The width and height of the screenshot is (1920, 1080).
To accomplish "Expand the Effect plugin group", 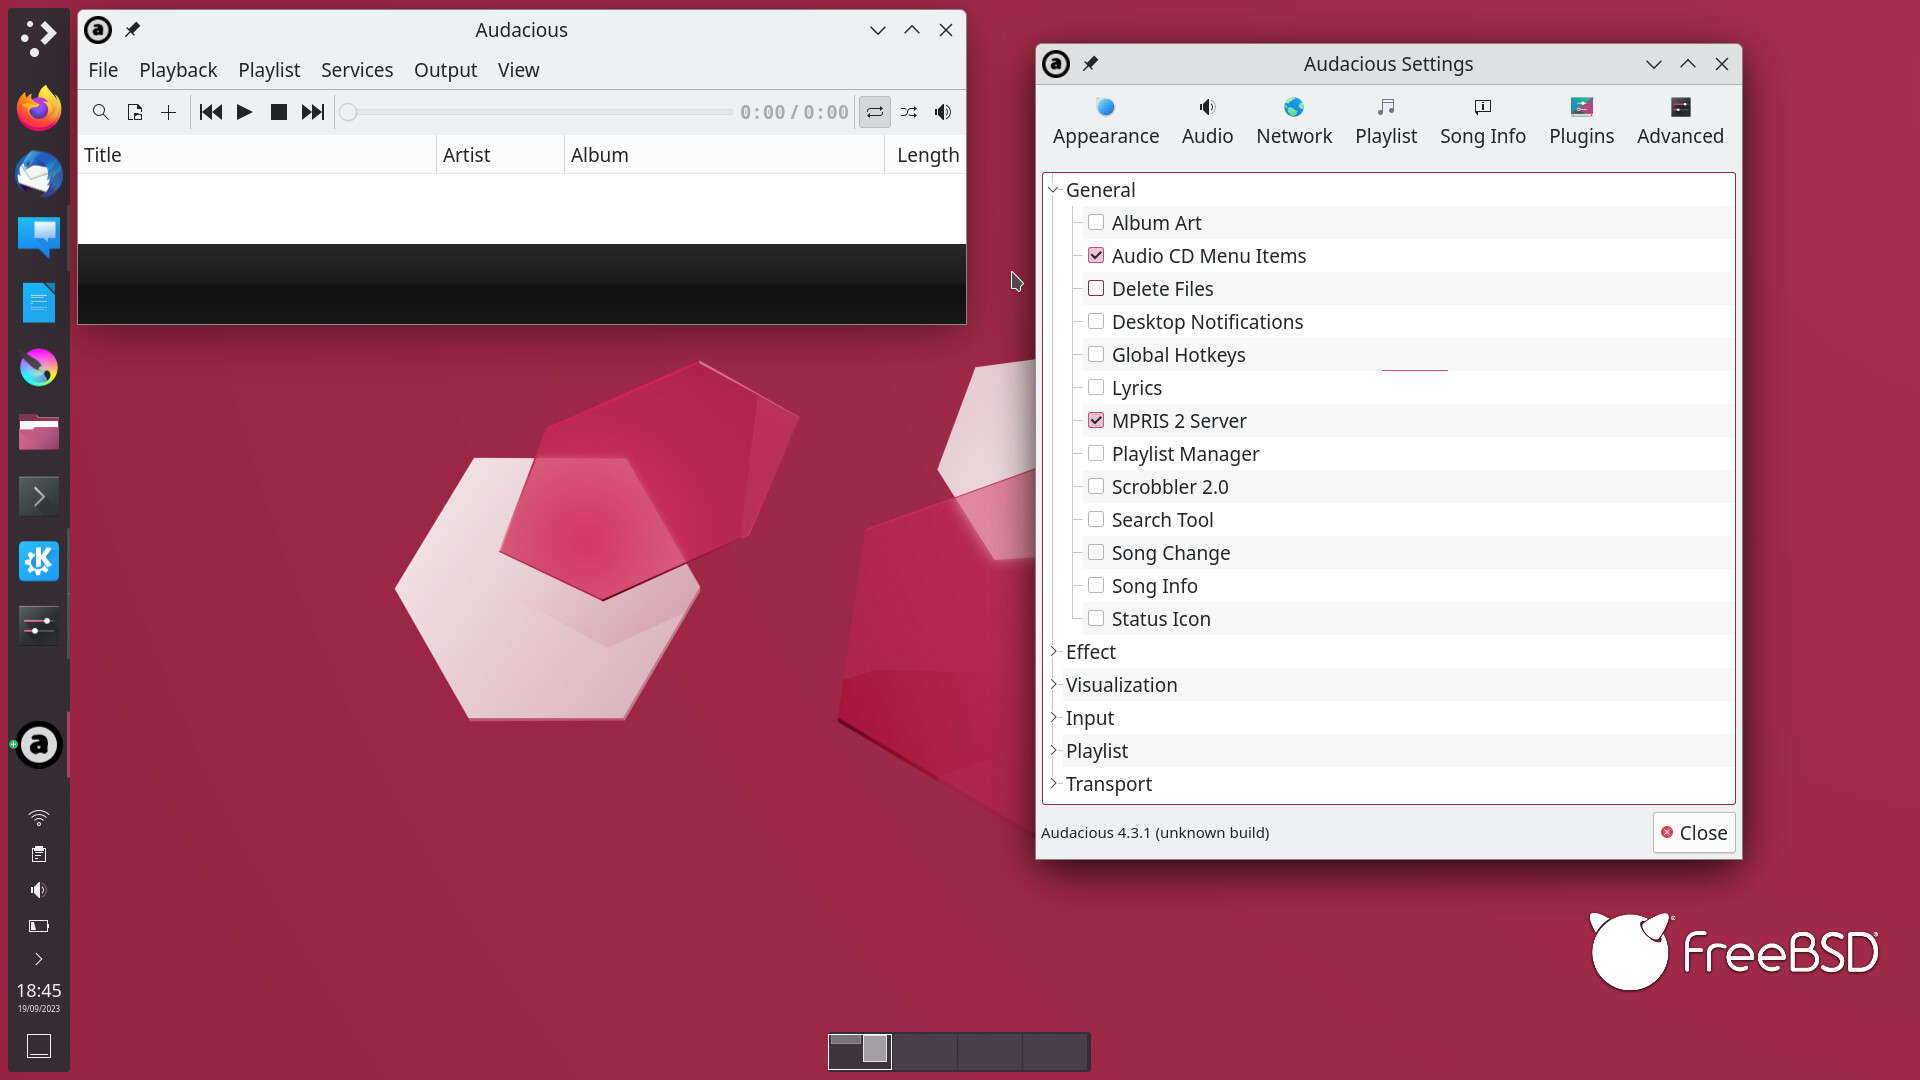I will 1053,652.
